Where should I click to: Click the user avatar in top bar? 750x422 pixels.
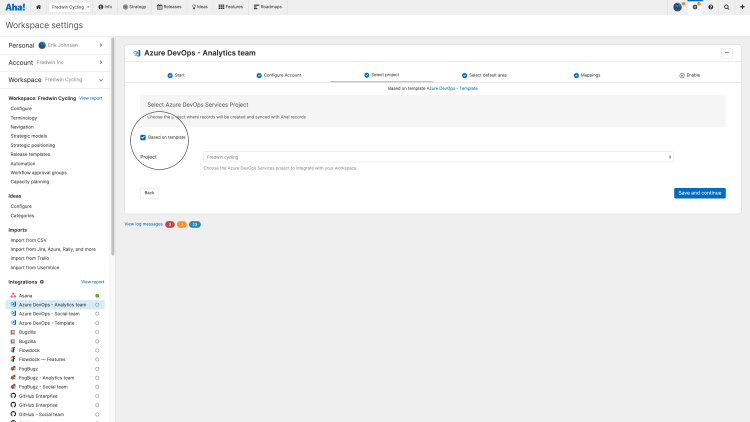pos(677,7)
